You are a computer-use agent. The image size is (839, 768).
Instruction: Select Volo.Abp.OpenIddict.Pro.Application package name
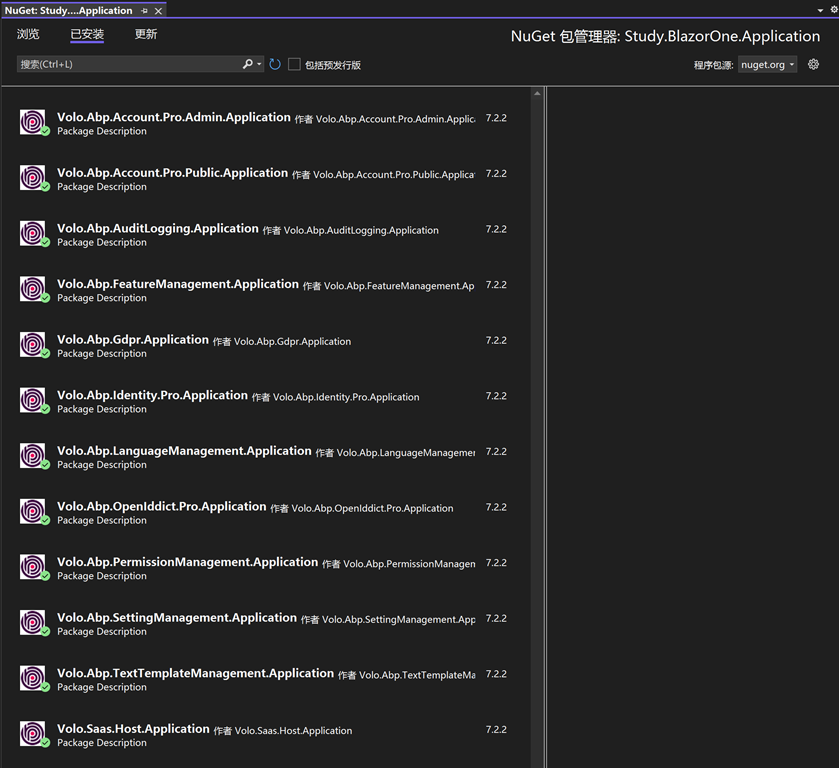tap(162, 507)
